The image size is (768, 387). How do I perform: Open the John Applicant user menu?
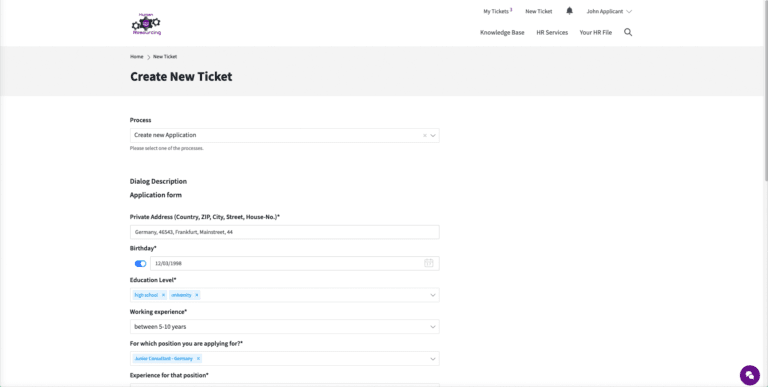click(609, 11)
